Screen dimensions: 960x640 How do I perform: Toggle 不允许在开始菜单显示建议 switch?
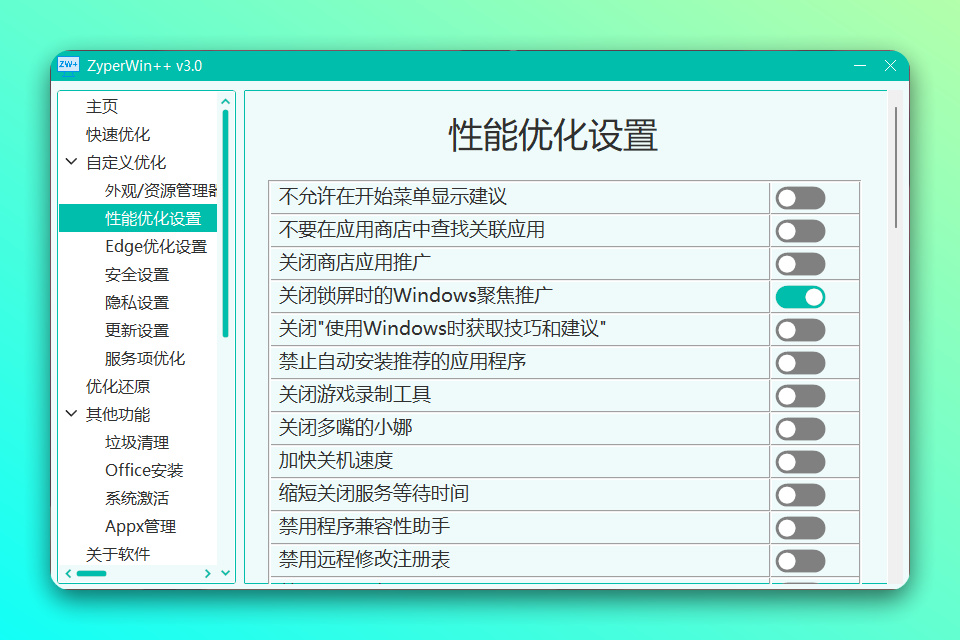(x=800, y=198)
